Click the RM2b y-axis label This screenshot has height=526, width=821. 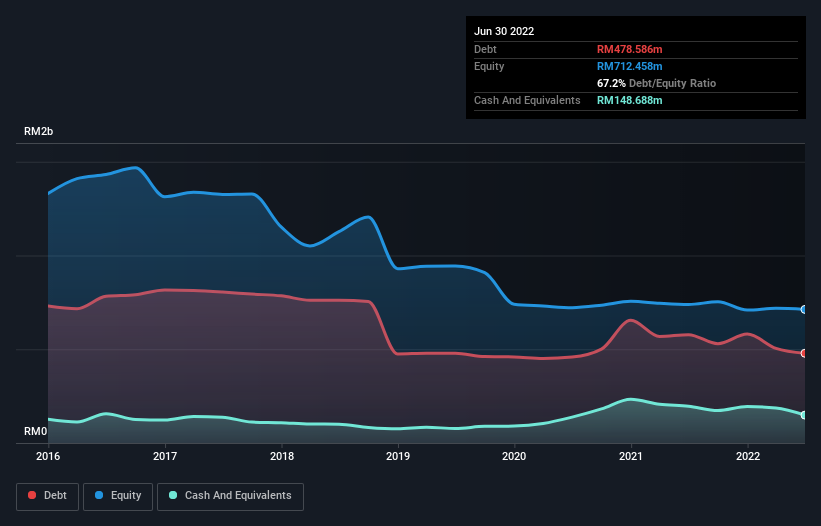click(x=38, y=131)
